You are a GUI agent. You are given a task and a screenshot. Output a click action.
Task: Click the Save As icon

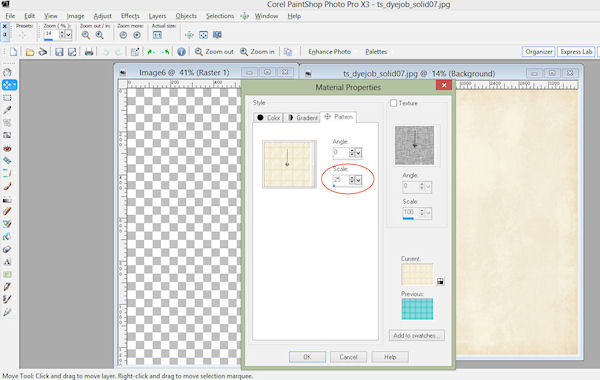pyautogui.click(x=72, y=52)
